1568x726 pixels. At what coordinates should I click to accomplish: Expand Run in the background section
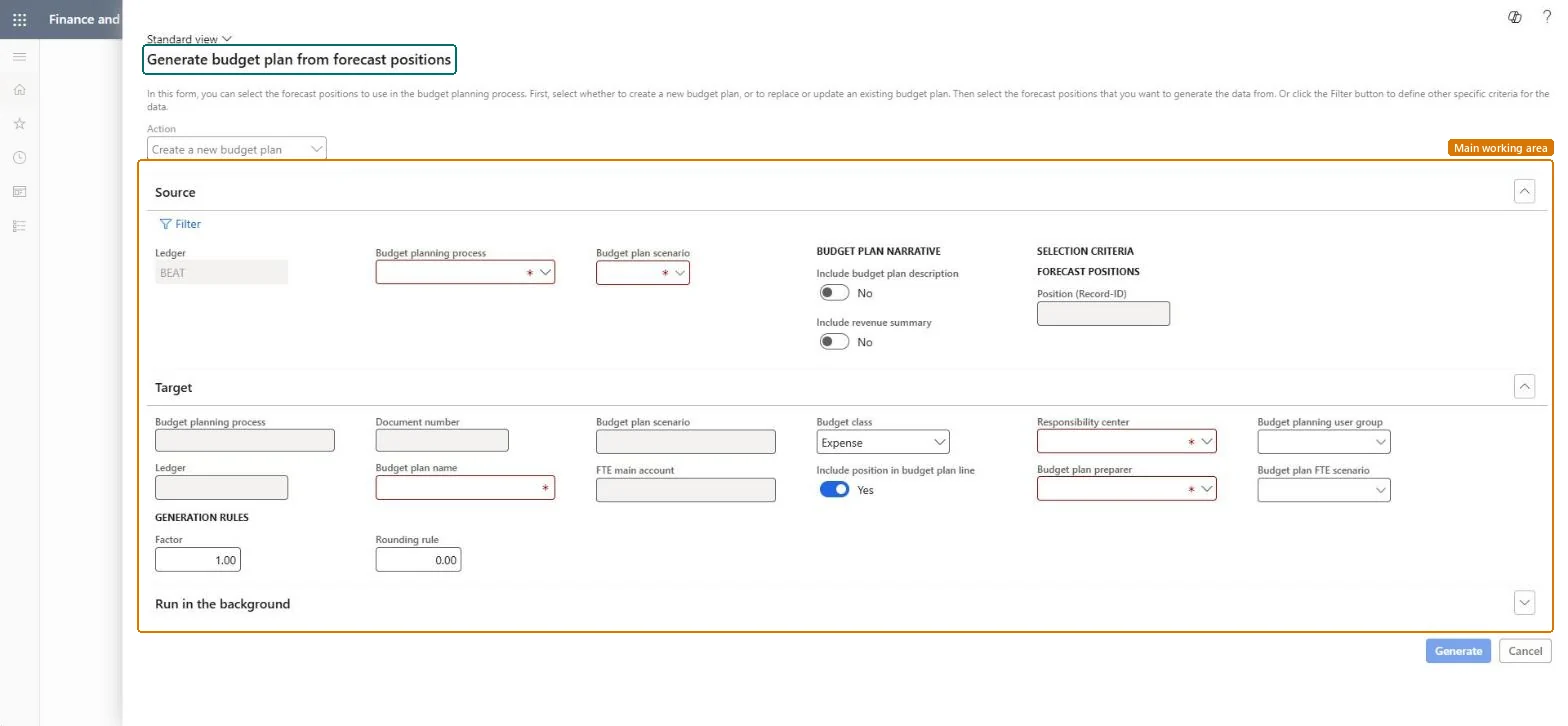(x=1524, y=603)
